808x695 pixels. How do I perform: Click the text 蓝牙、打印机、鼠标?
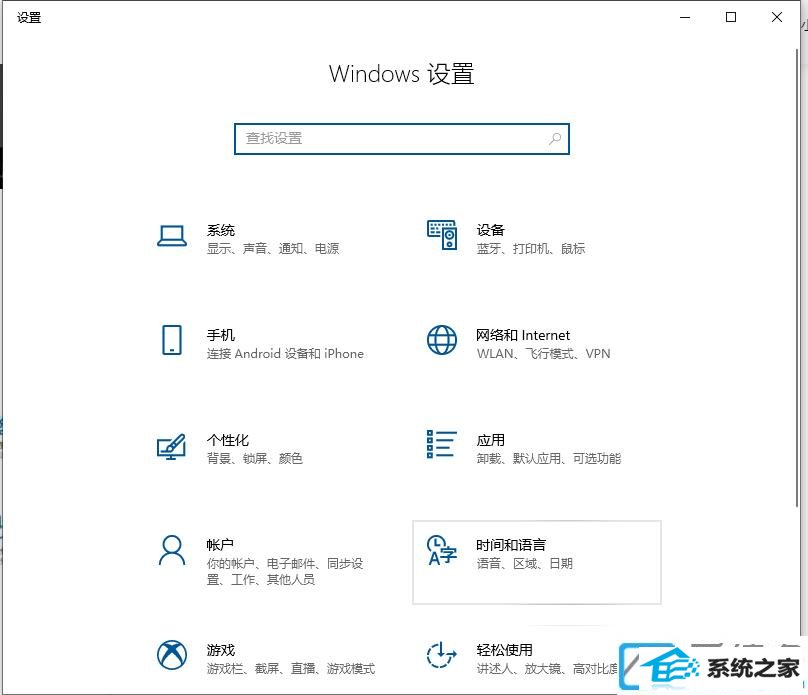click(531, 249)
